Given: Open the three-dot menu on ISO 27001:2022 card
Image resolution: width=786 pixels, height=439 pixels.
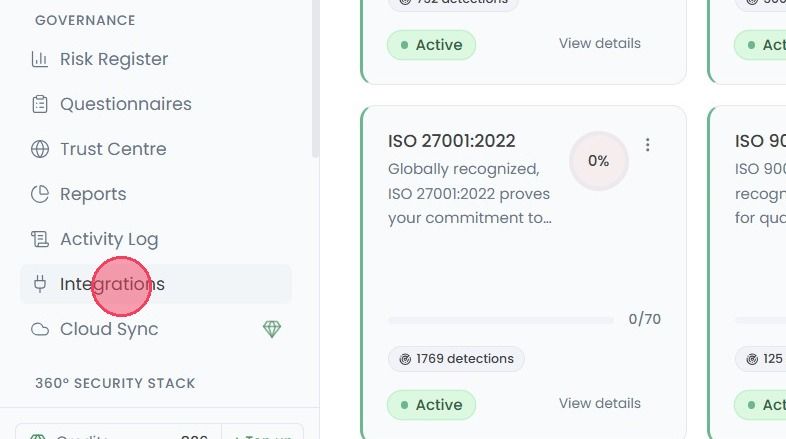Looking at the screenshot, I should click(x=648, y=145).
